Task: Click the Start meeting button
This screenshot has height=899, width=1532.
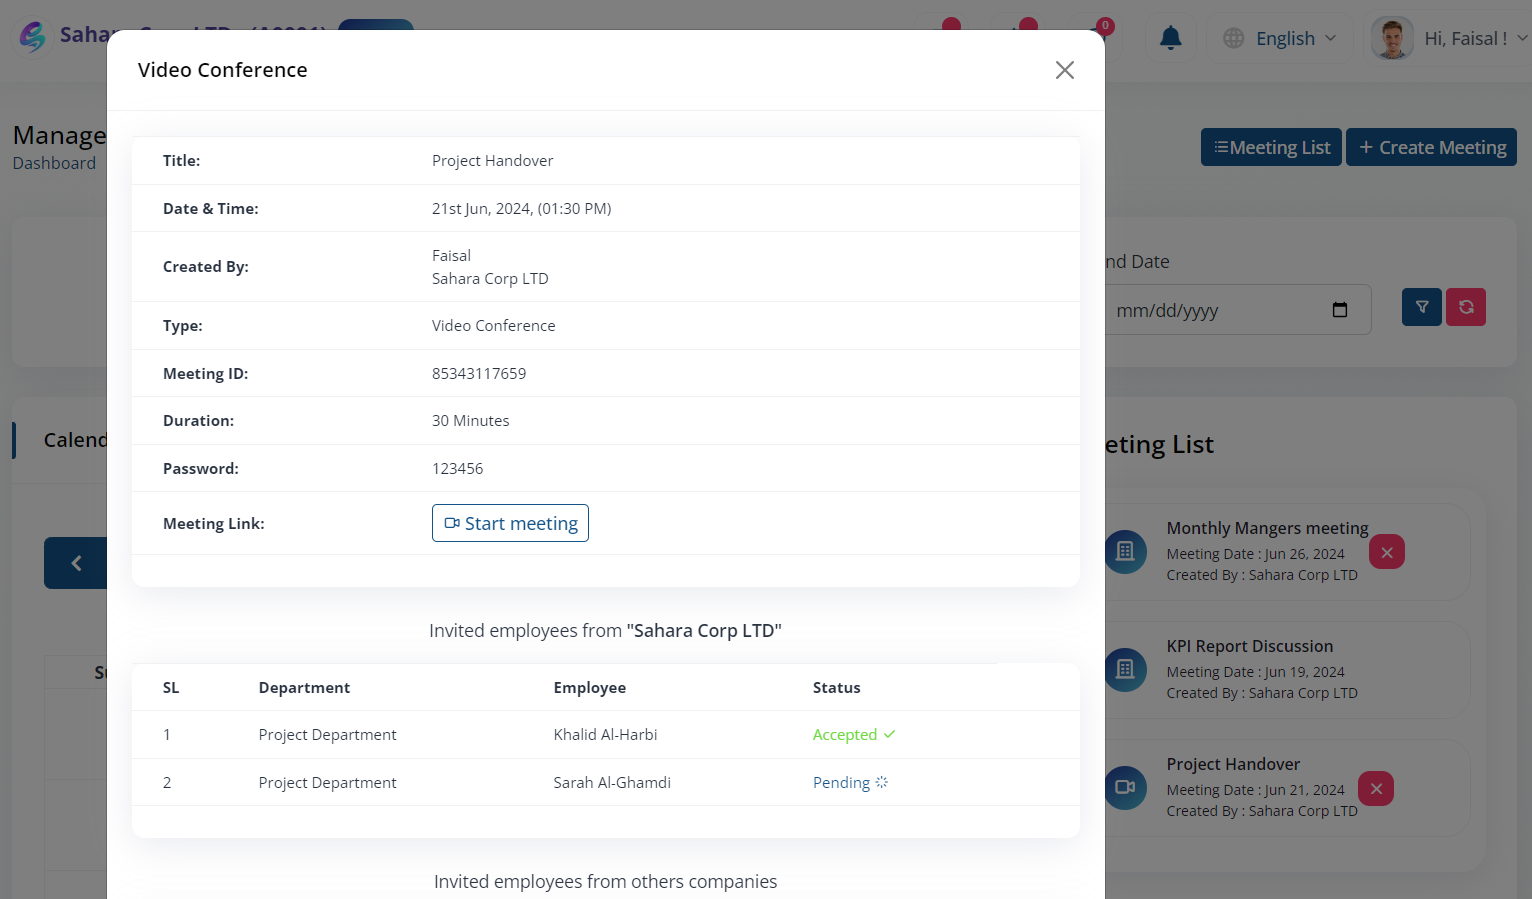Action: [x=510, y=523]
